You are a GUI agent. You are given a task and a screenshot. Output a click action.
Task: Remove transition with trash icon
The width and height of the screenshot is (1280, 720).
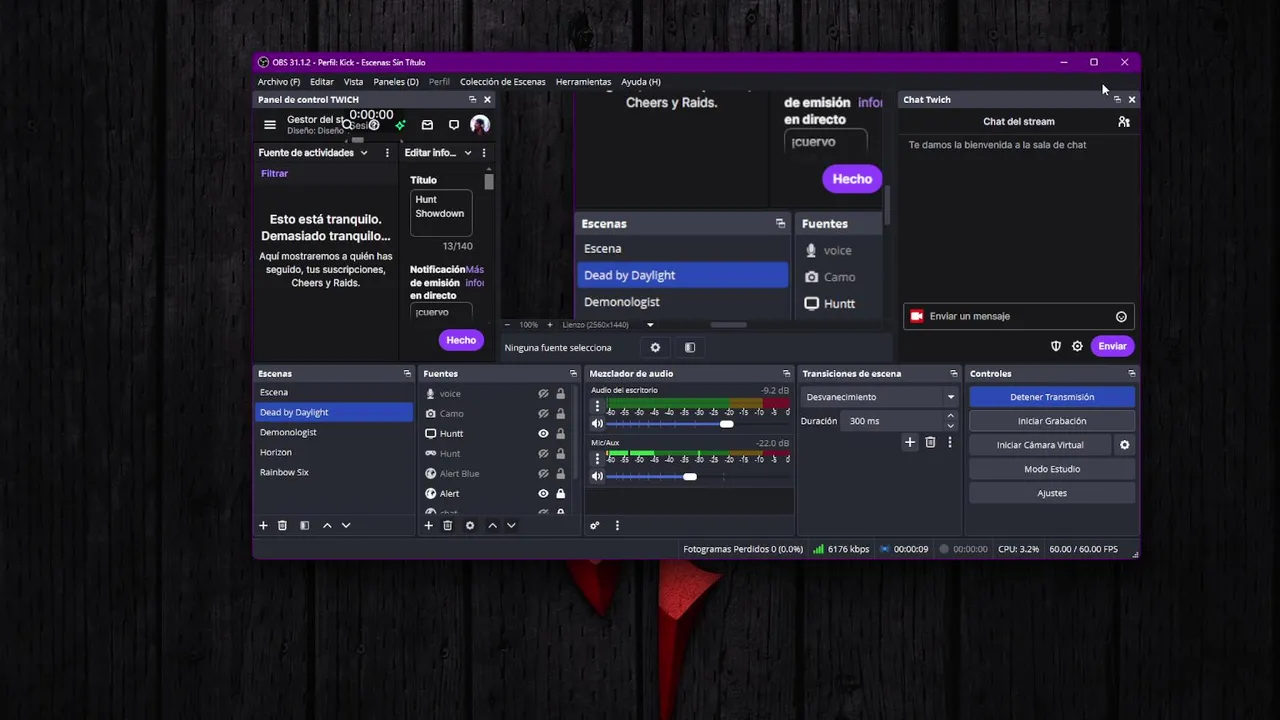click(930, 442)
